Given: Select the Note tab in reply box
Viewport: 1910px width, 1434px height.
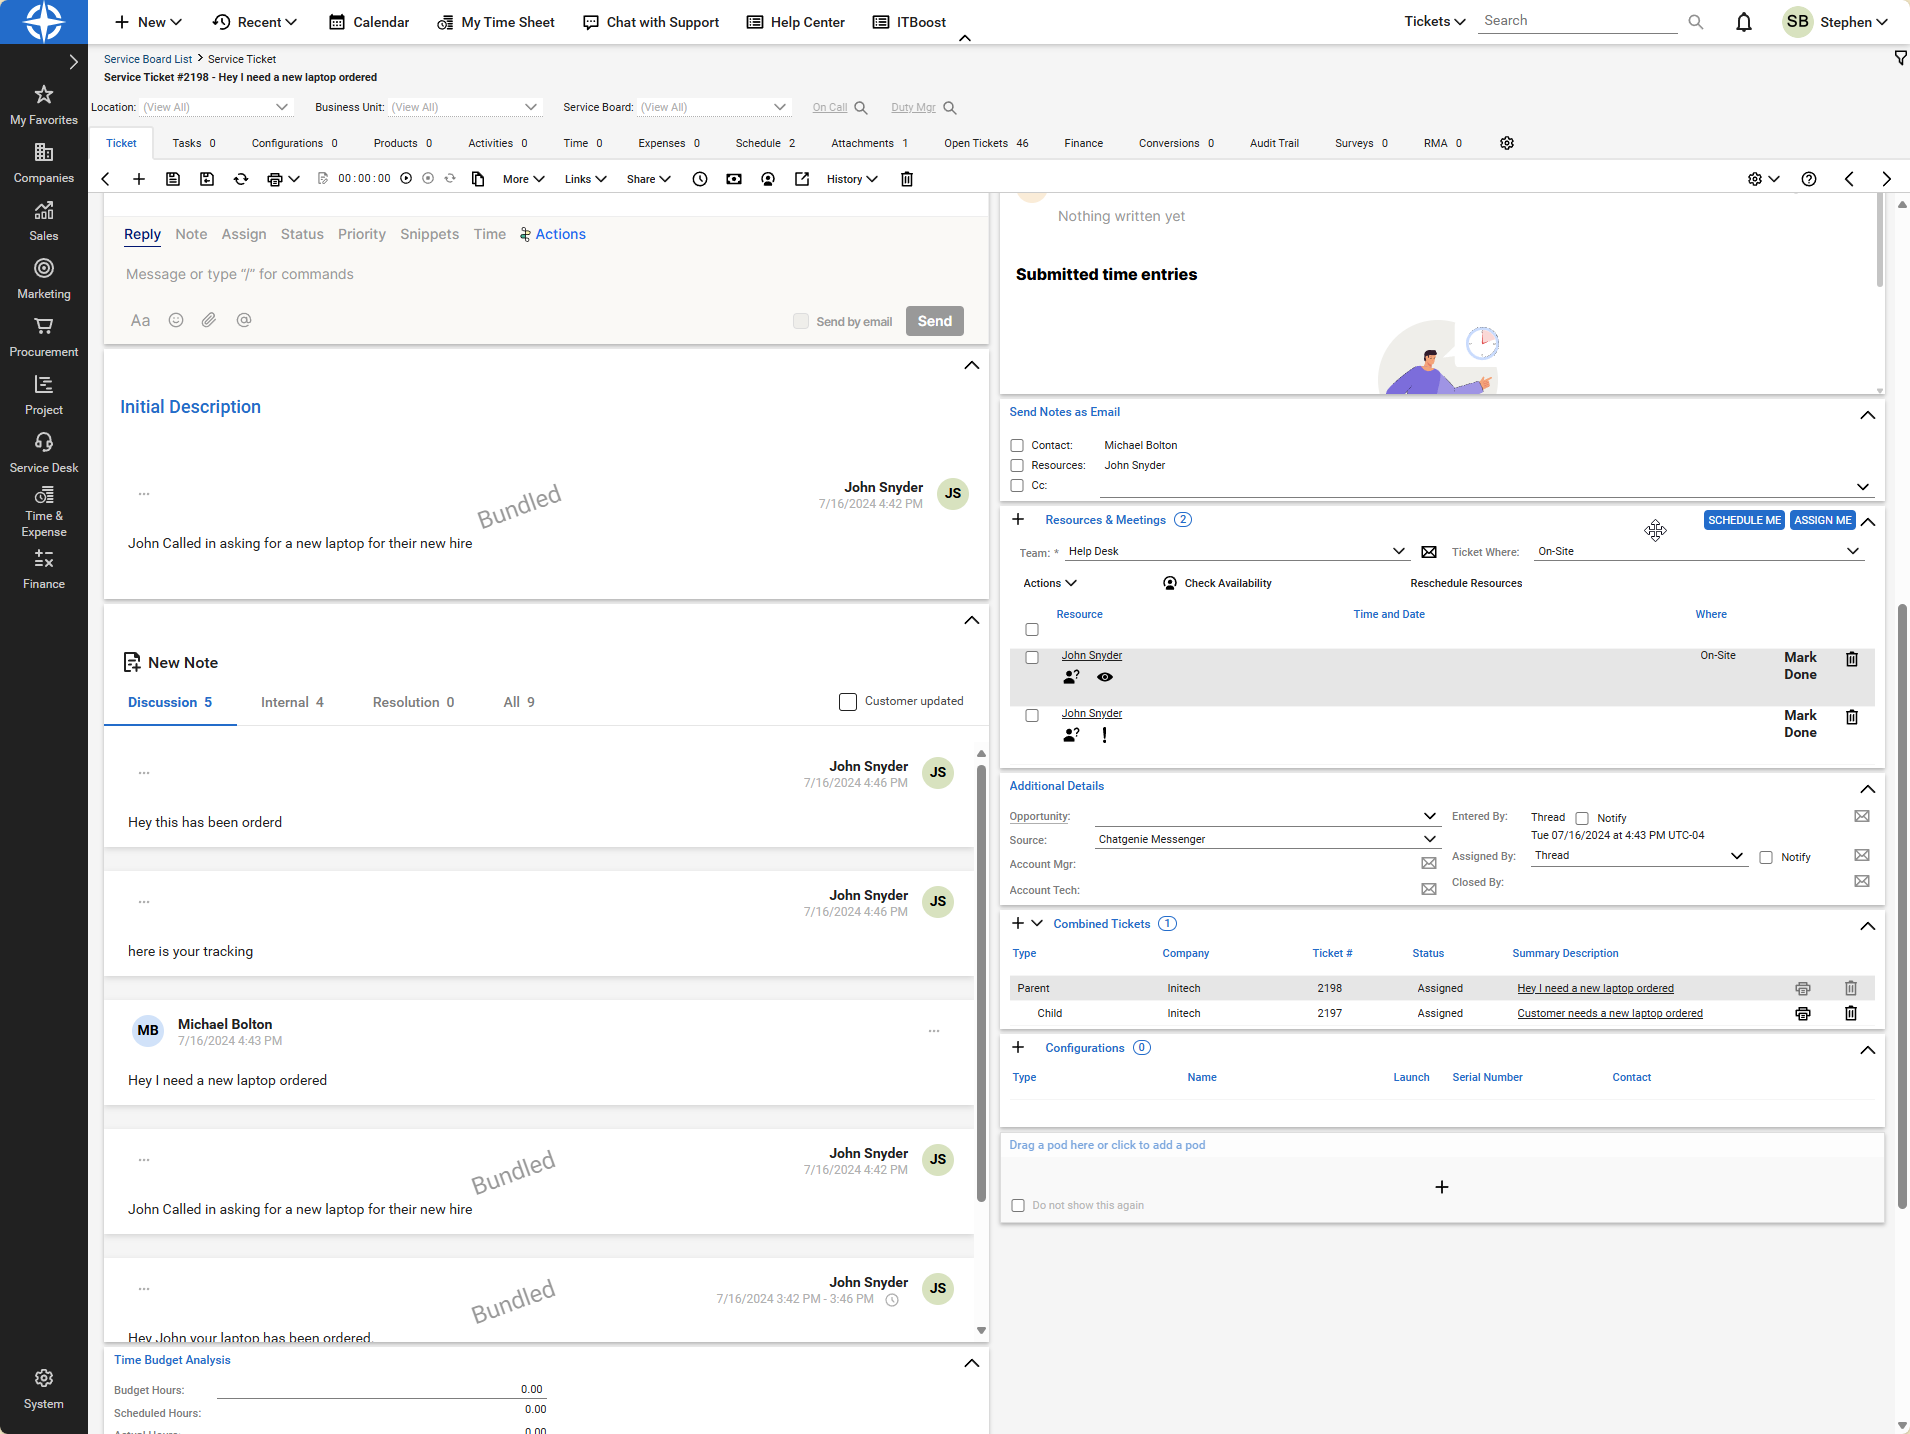Looking at the screenshot, I should point(191,234).
